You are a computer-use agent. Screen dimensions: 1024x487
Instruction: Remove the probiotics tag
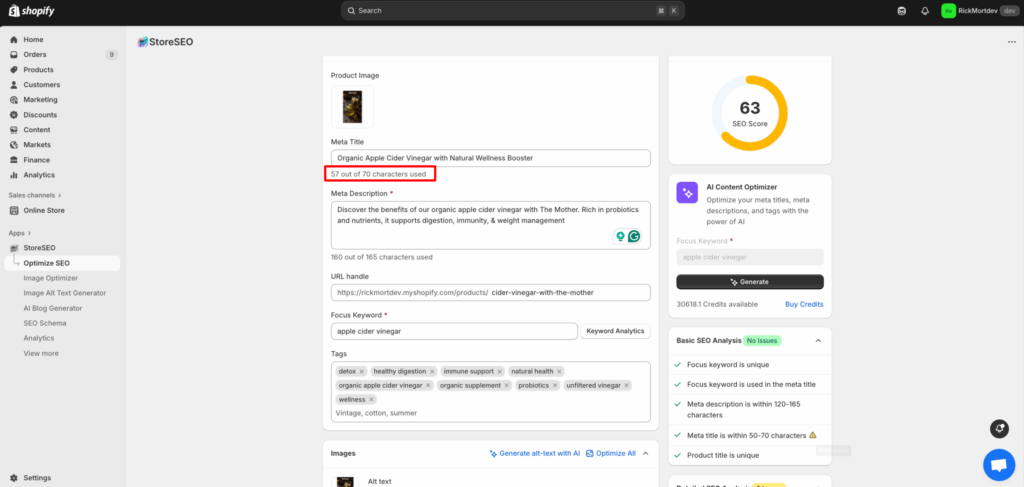555,385
